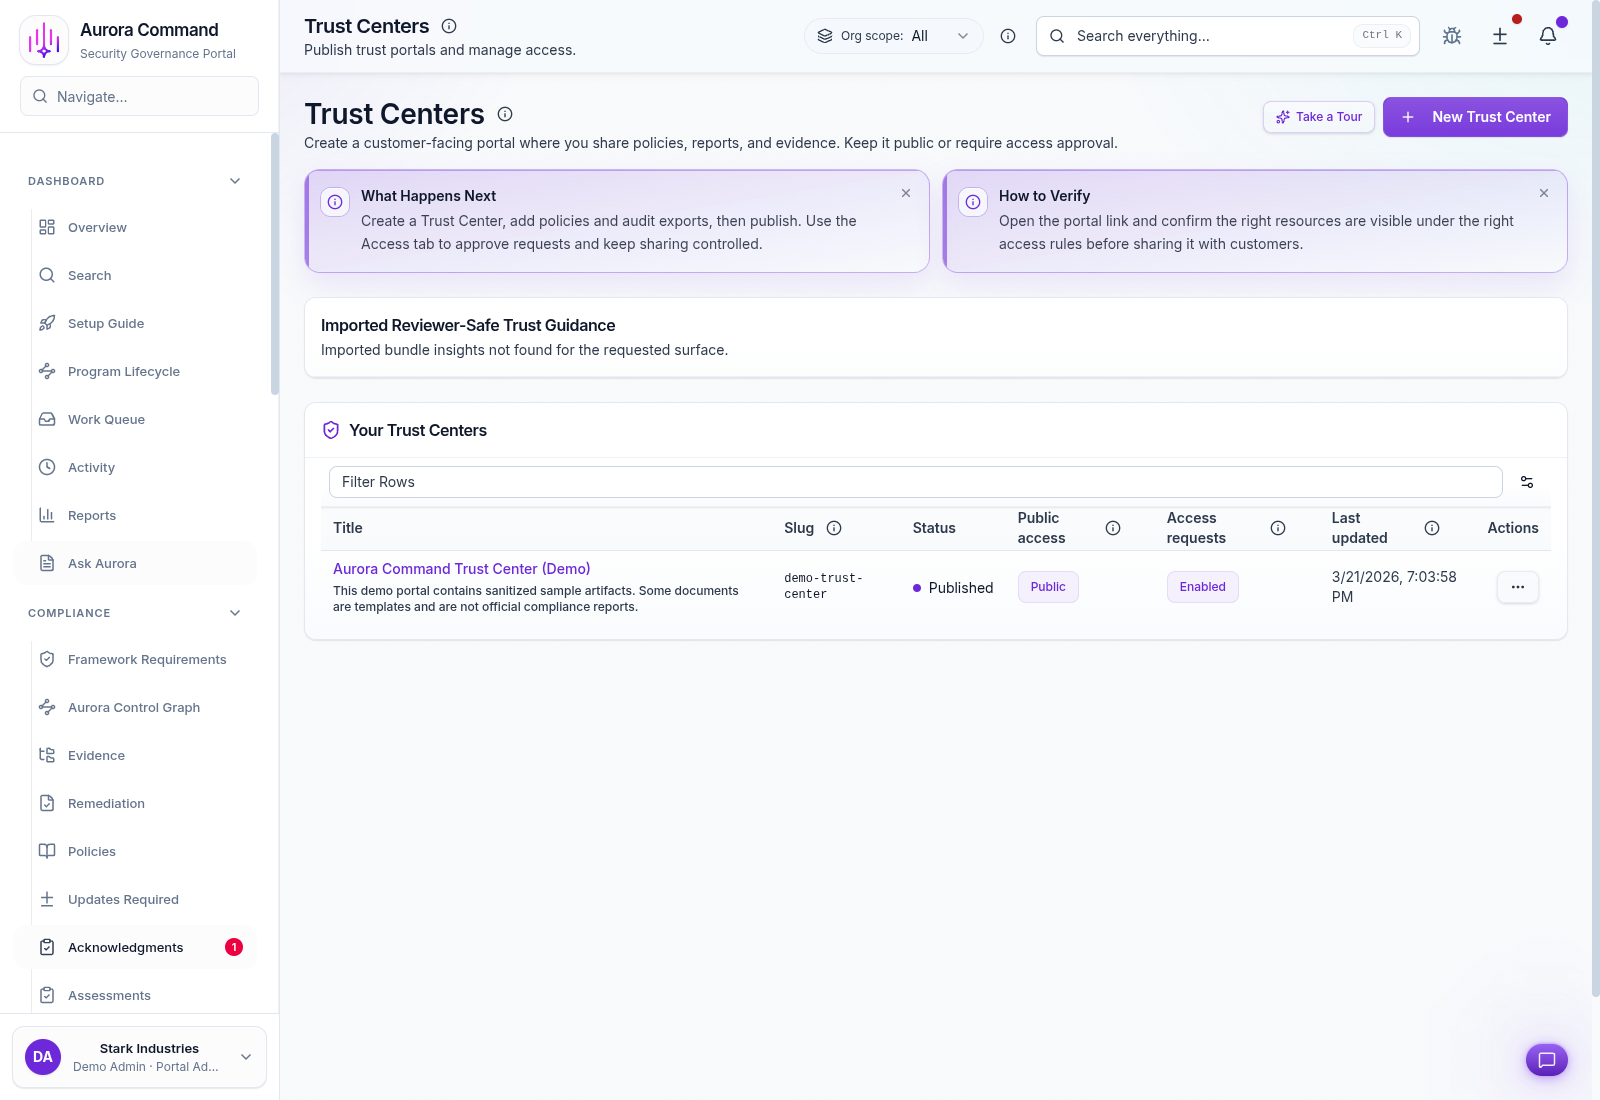Open the Org scope dropdown
Screen dimensions: 1600x1100
coord(893,35)
